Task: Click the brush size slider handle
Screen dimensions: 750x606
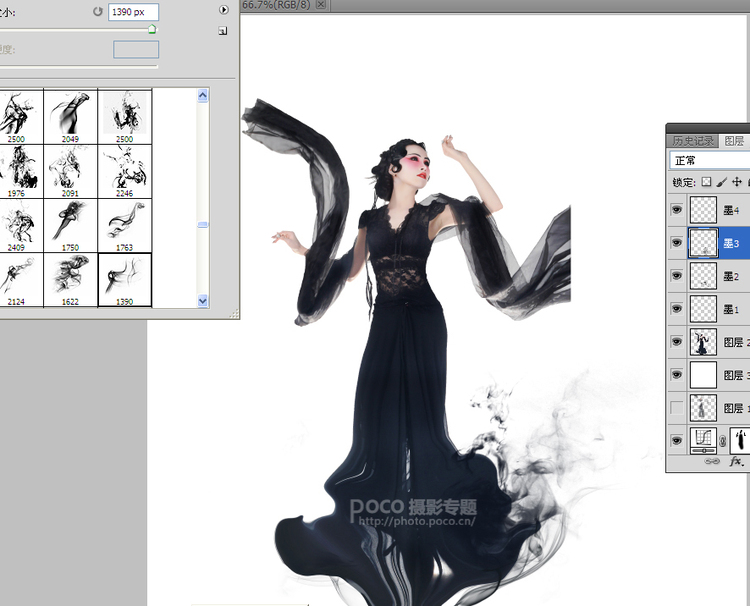Action: pyautogui.click(x=152, y=29)
